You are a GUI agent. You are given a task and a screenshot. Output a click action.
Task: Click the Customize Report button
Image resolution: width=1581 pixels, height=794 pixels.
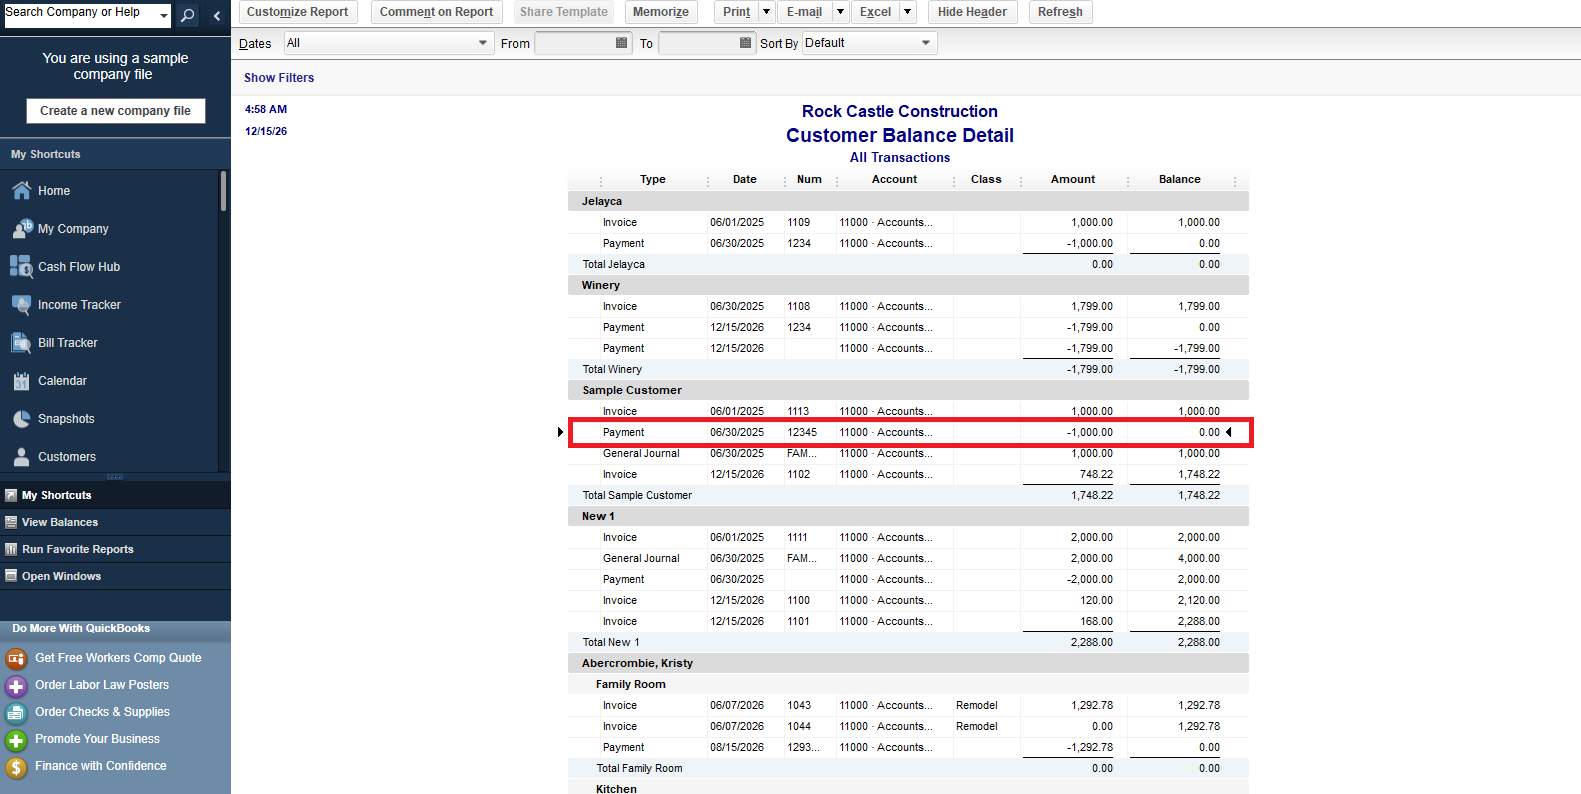click(297, 12)
